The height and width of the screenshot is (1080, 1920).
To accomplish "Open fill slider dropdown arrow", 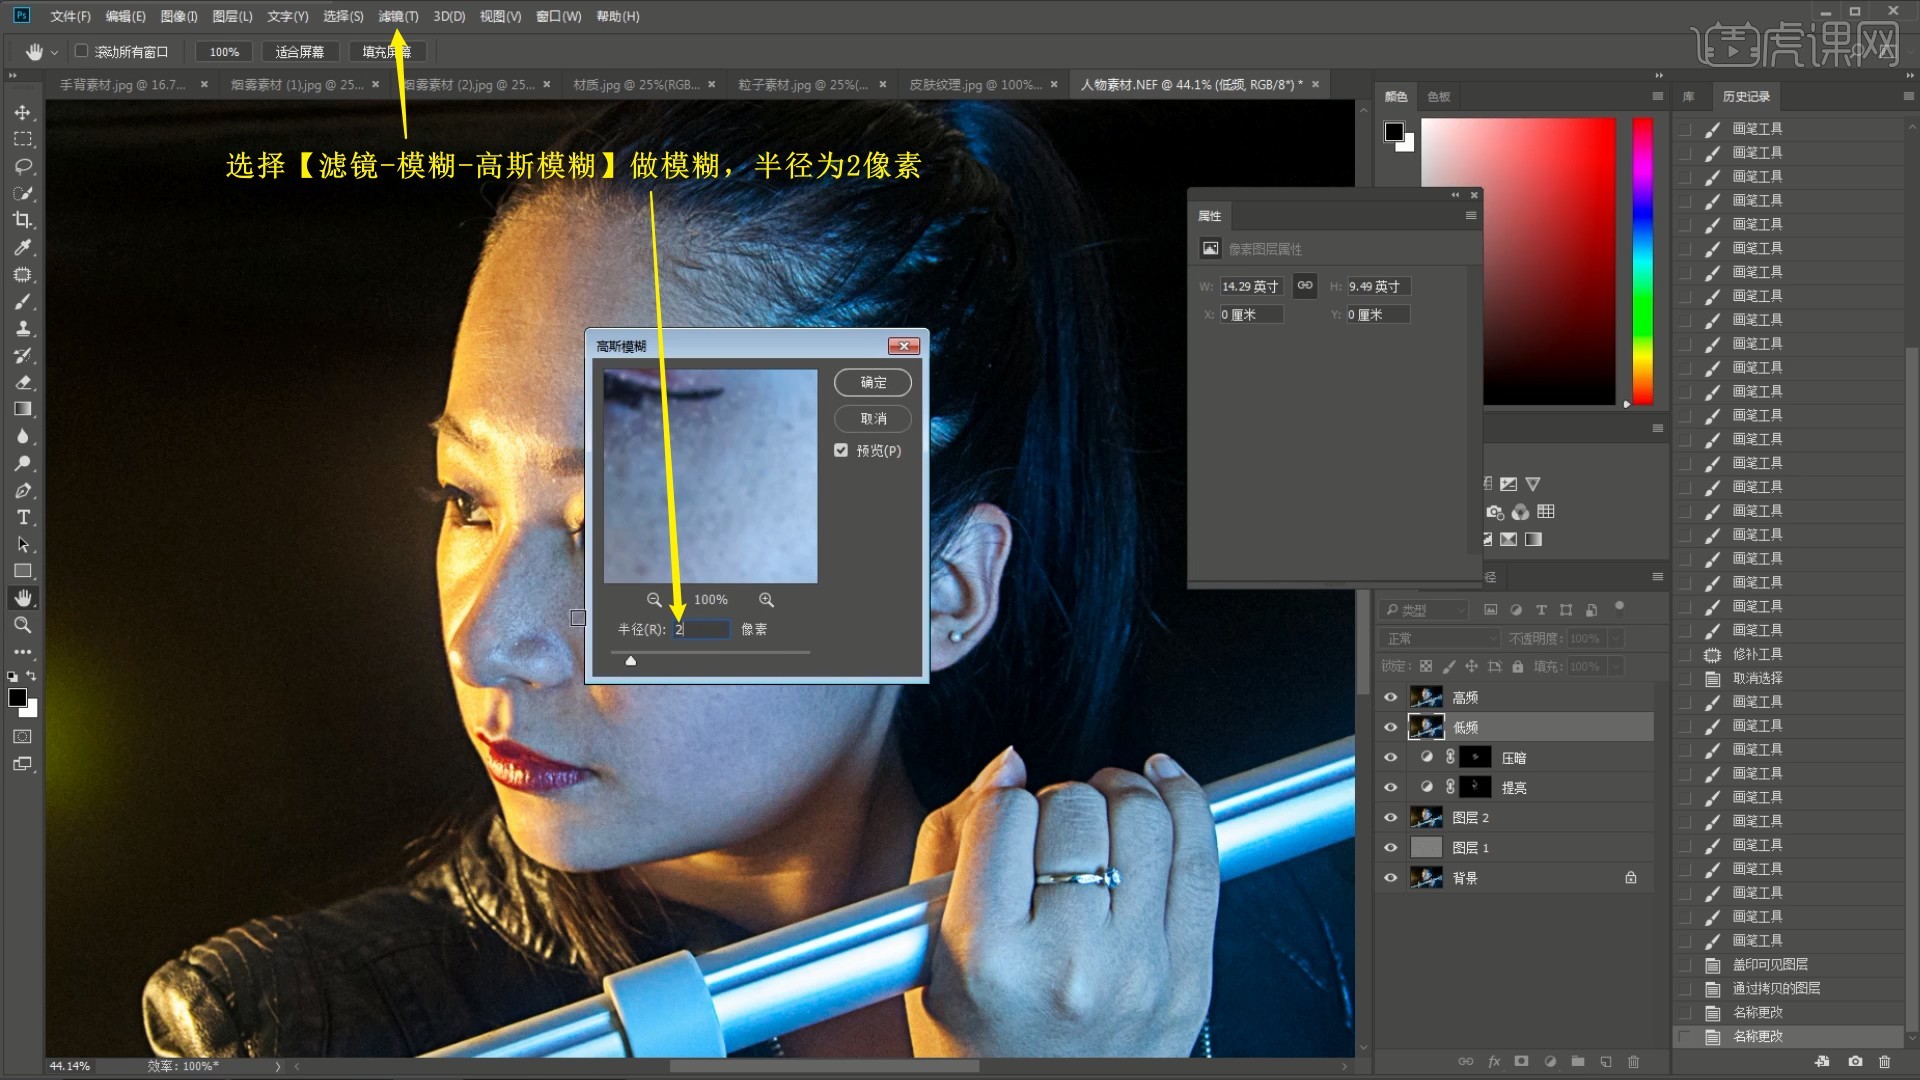I will coord(1616,667).
